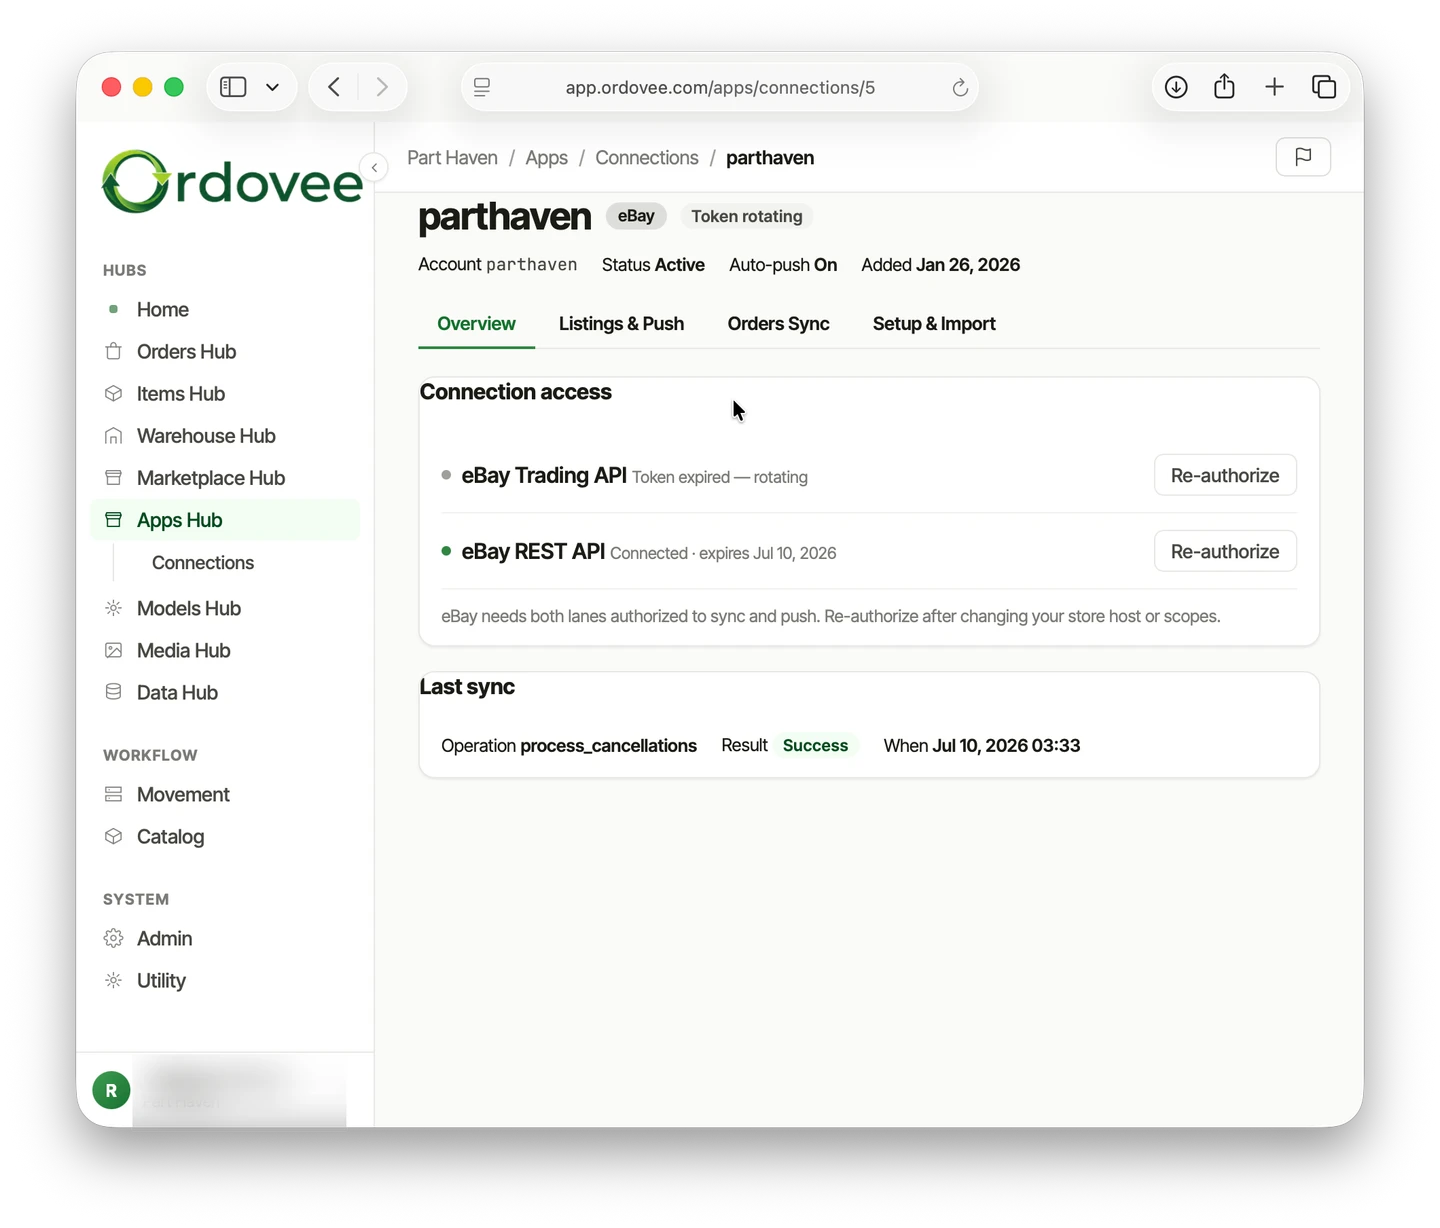Click the Items Hub cube icon
The height and width of the screenshot is (1228, 1440).
pyautogui.click(x=114, y=393)
